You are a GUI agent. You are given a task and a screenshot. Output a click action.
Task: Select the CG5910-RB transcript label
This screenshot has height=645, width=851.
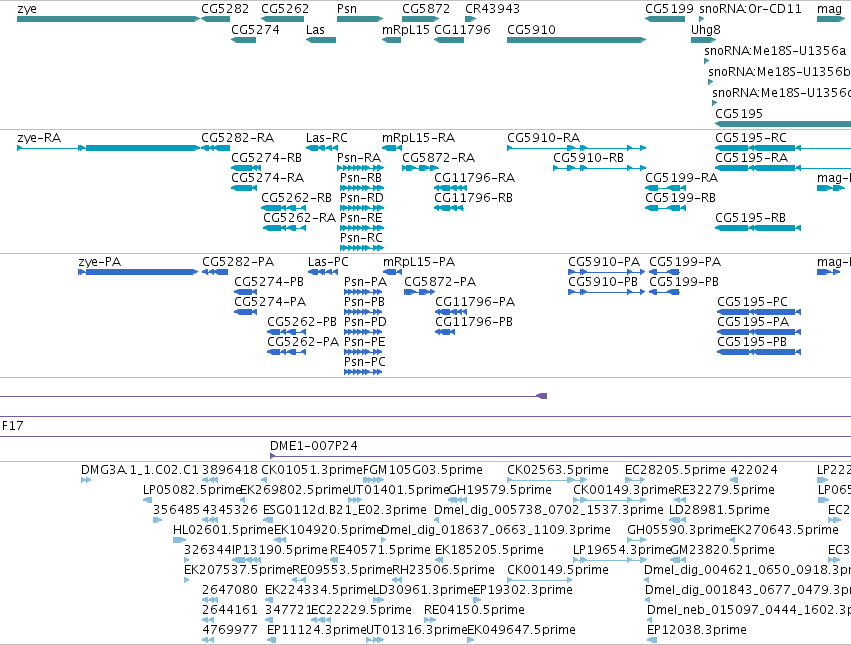point(588,158)
